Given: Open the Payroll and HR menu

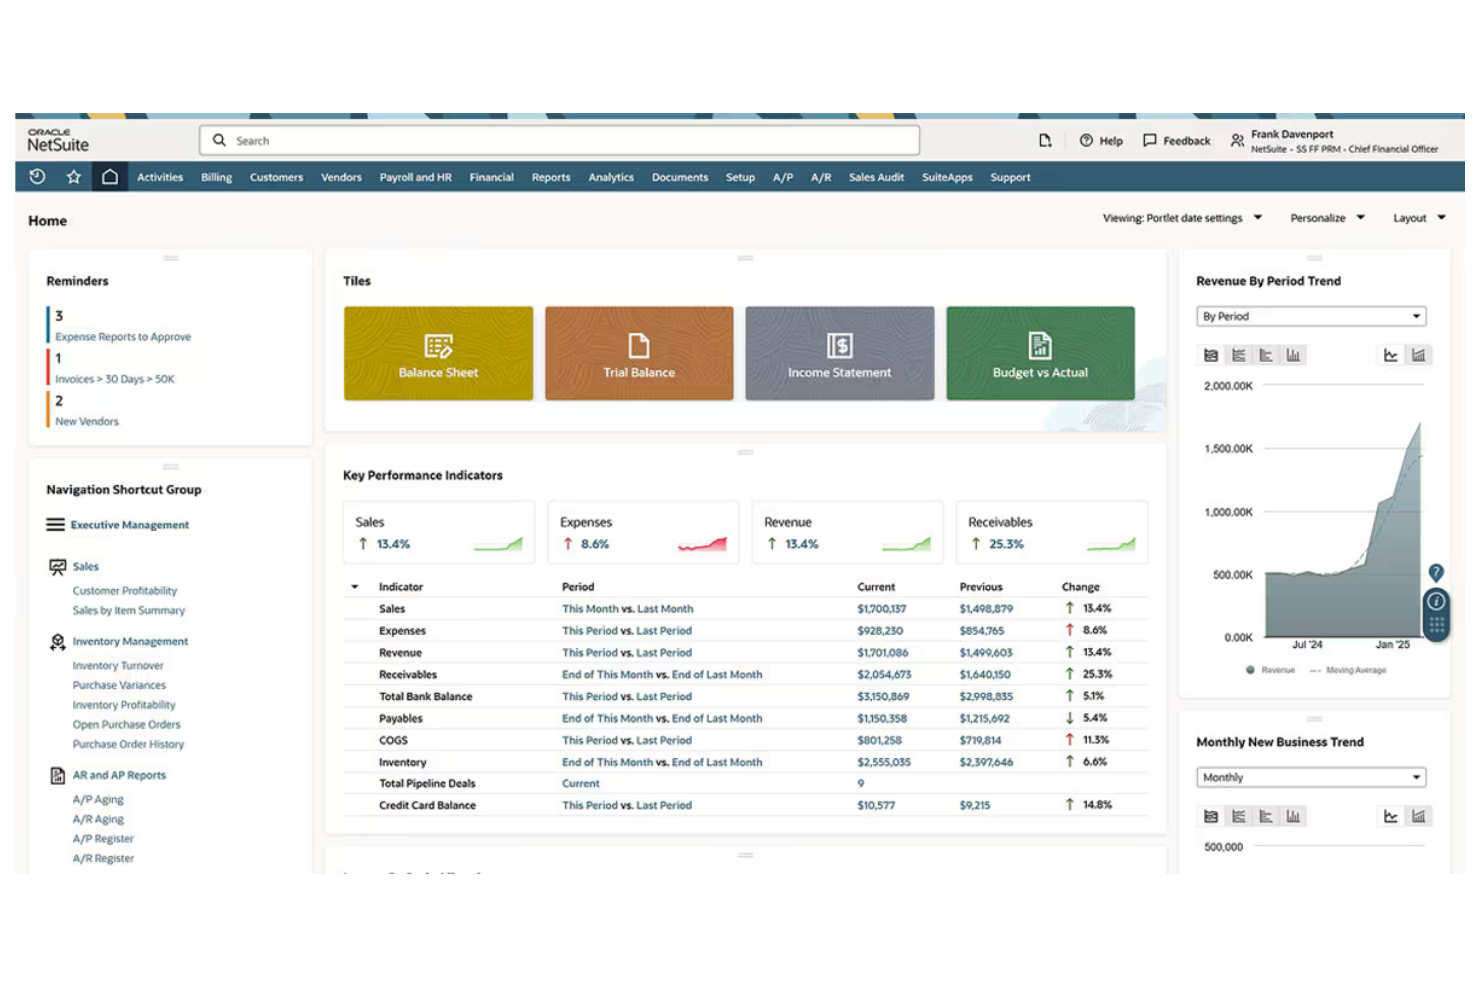Looking at the screenshot, I should 415,177.
